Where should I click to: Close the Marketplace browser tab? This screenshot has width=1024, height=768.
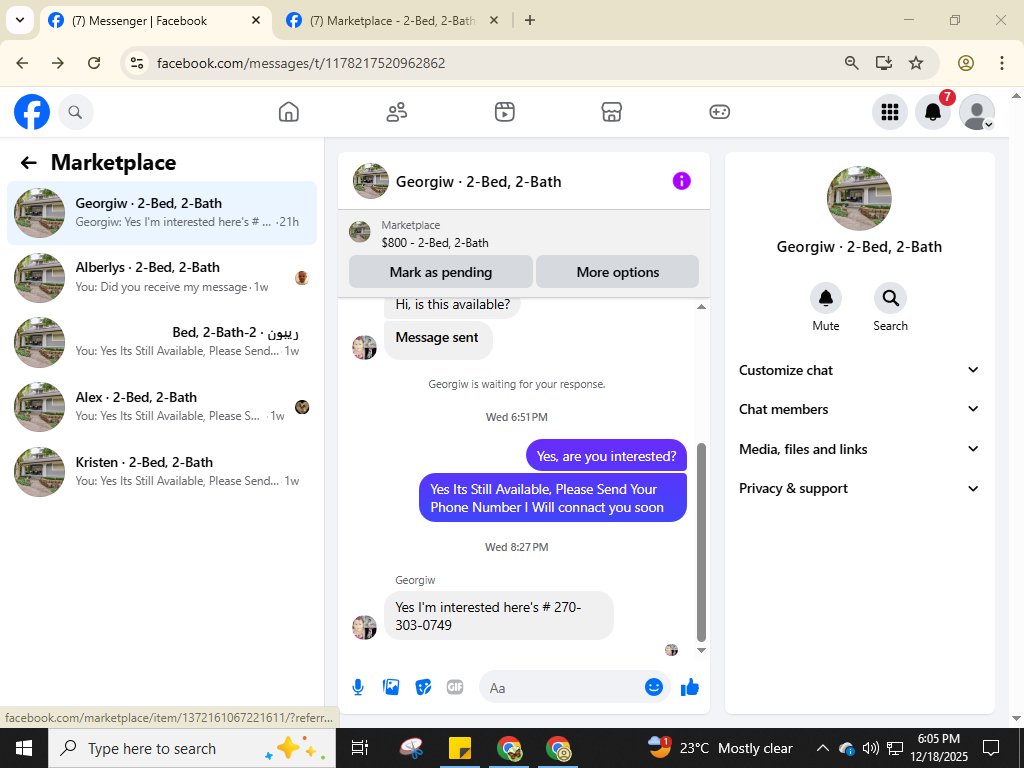pos(494,21)
